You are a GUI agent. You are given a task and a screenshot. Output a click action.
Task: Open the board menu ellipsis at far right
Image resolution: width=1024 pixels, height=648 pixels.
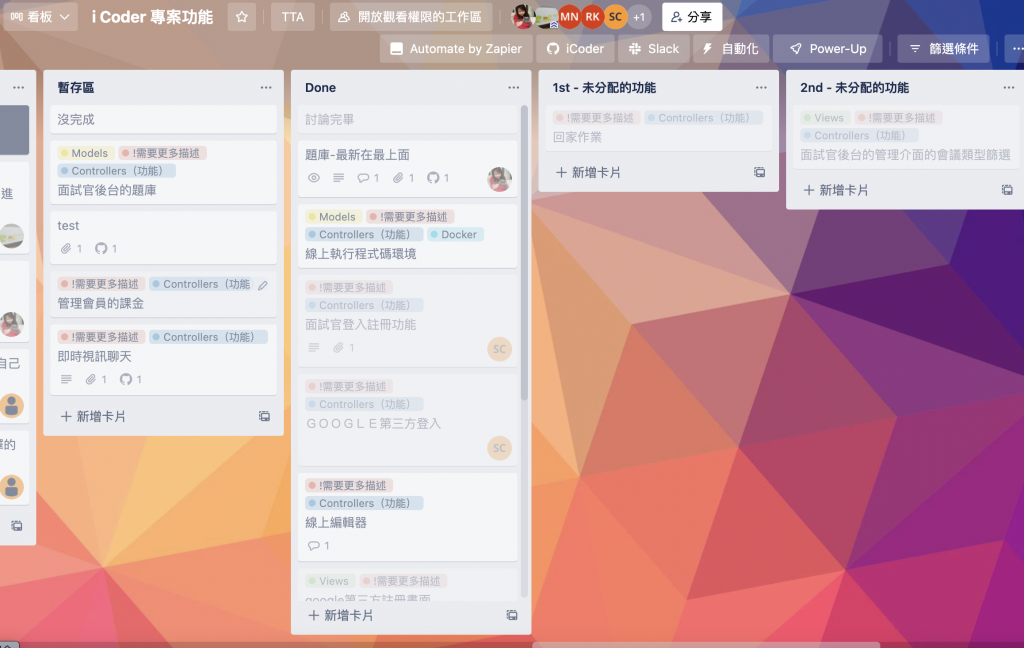[x=1016, y=49]
